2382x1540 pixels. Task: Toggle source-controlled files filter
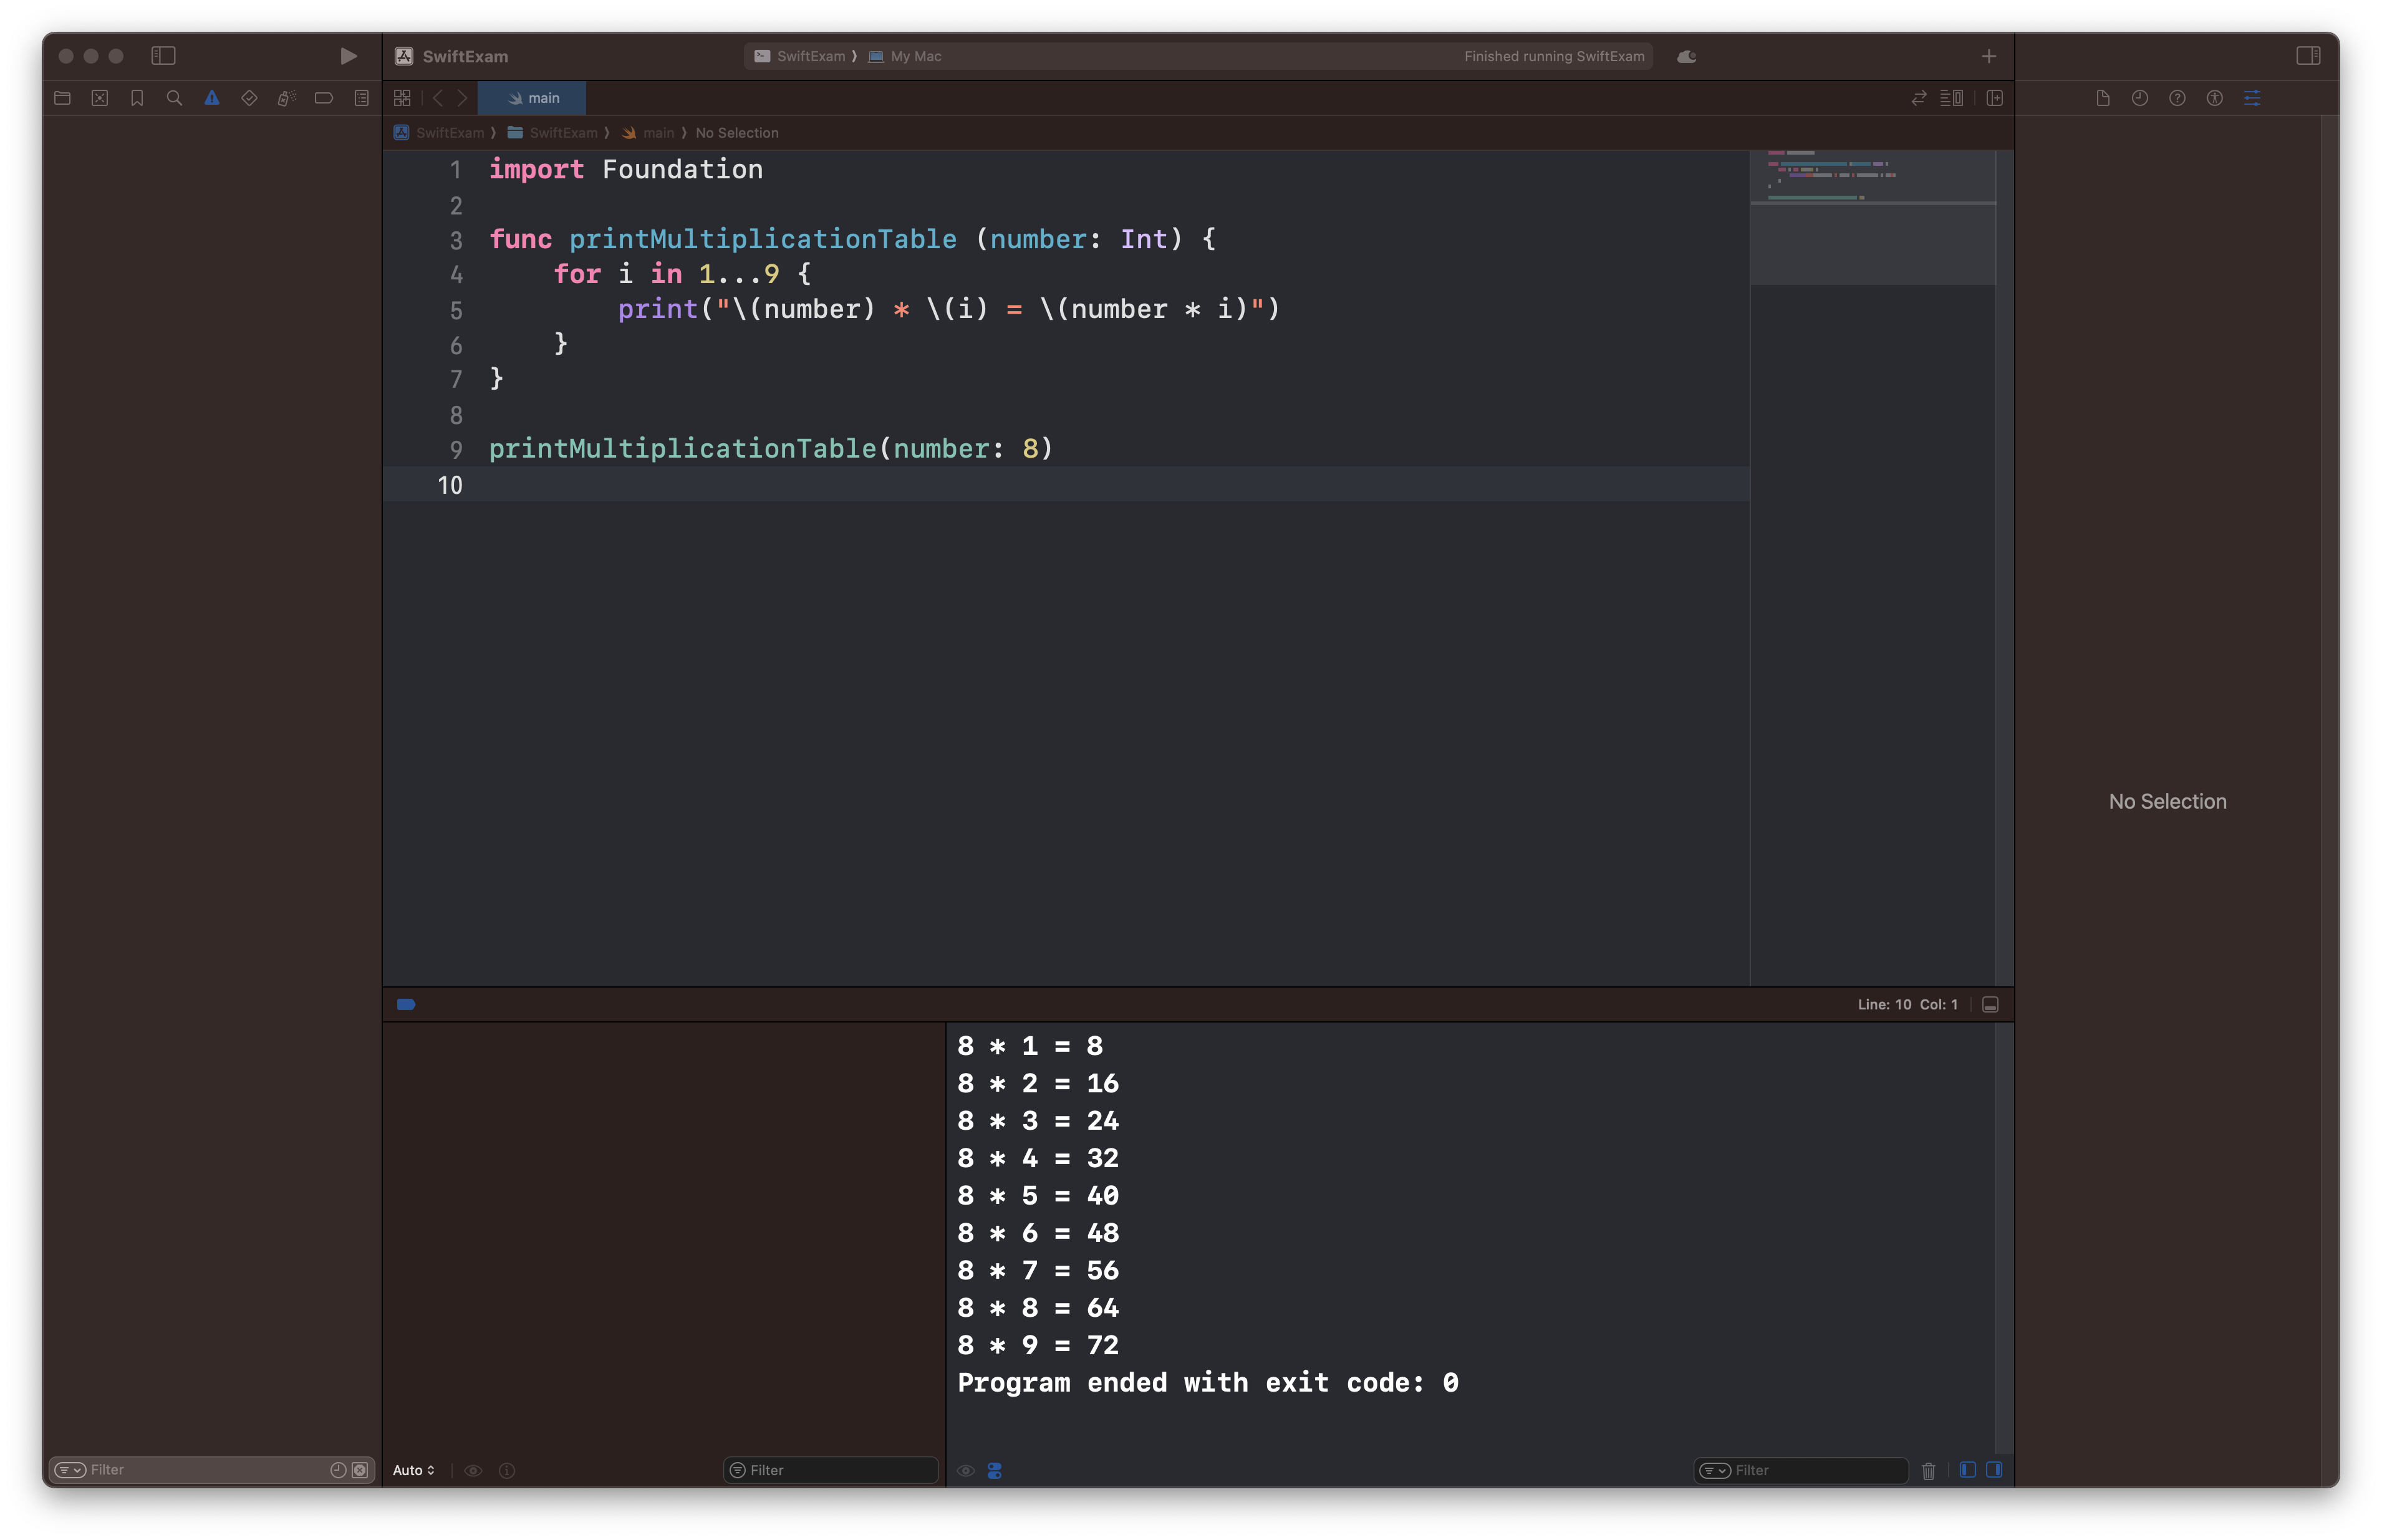click(360, 1470)
